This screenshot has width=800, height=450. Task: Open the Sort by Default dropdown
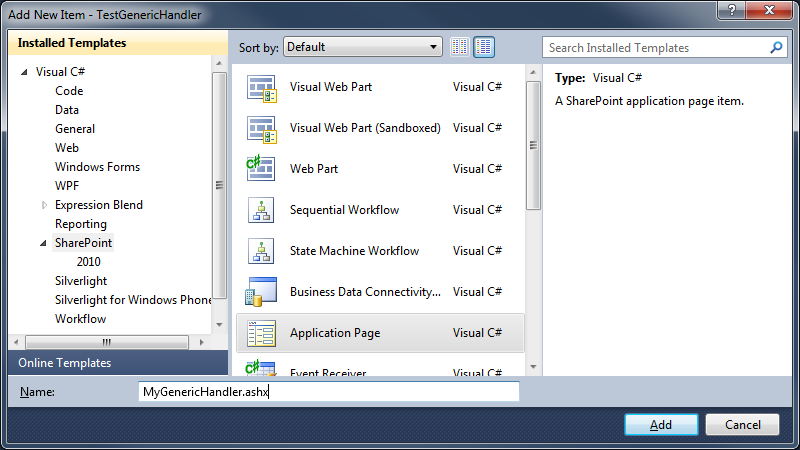pos(363,47)
